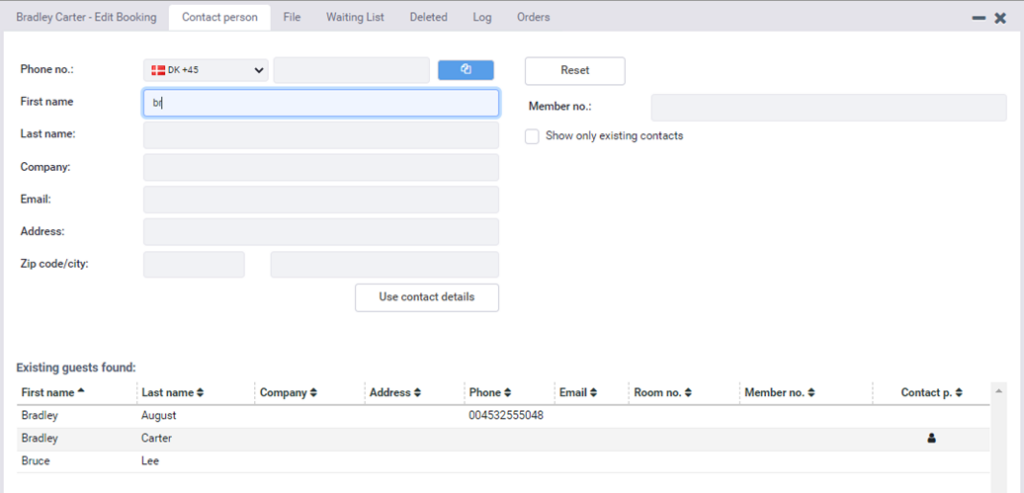Click the Danish flag in country selector
This screenshot has height=493, width=1024.
pyautogui.click(x=157, y=71)
